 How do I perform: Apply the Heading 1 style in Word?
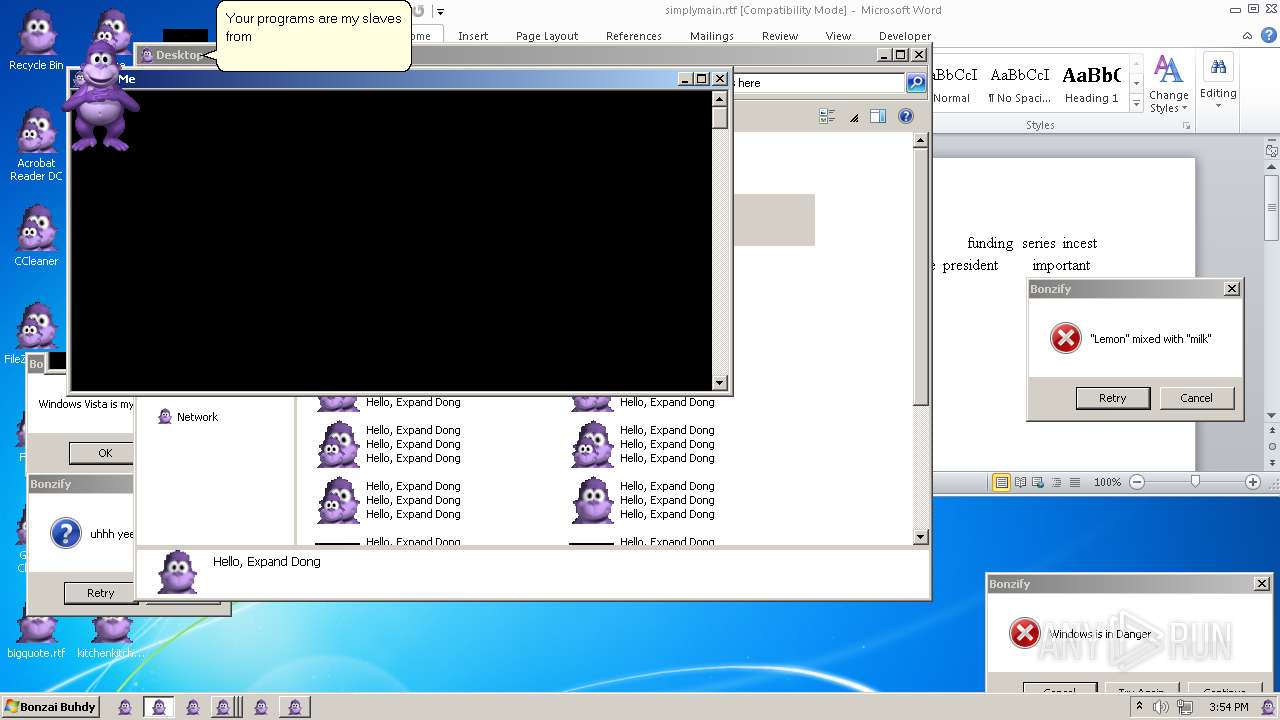click(x=1092, y=84)
